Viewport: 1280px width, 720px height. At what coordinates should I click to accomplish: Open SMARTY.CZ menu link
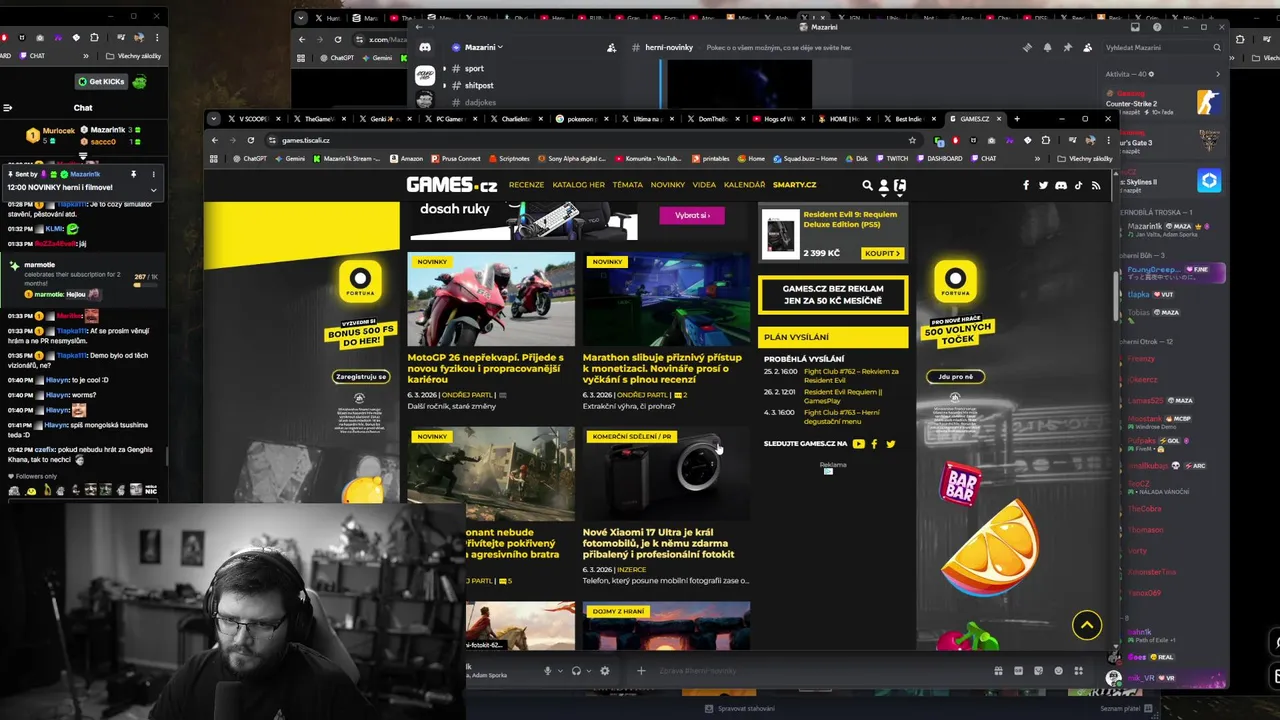[794, 185]
